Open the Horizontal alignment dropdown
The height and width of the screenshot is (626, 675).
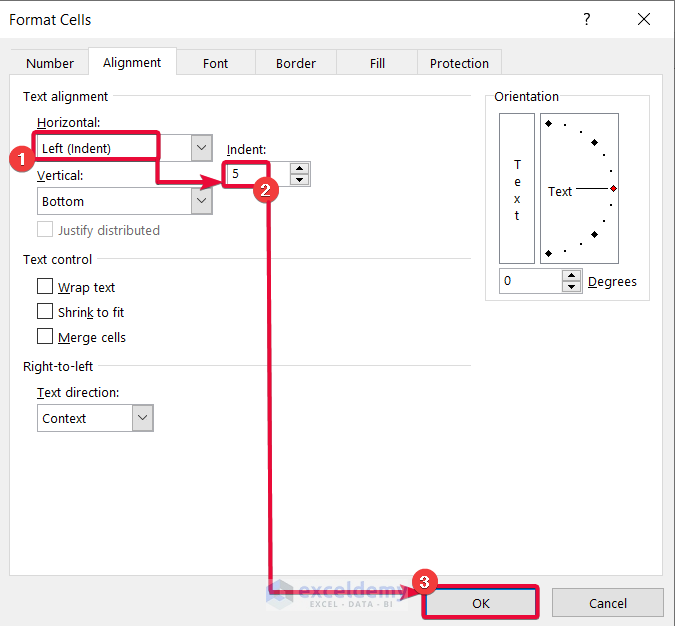[x=202, y=148]
